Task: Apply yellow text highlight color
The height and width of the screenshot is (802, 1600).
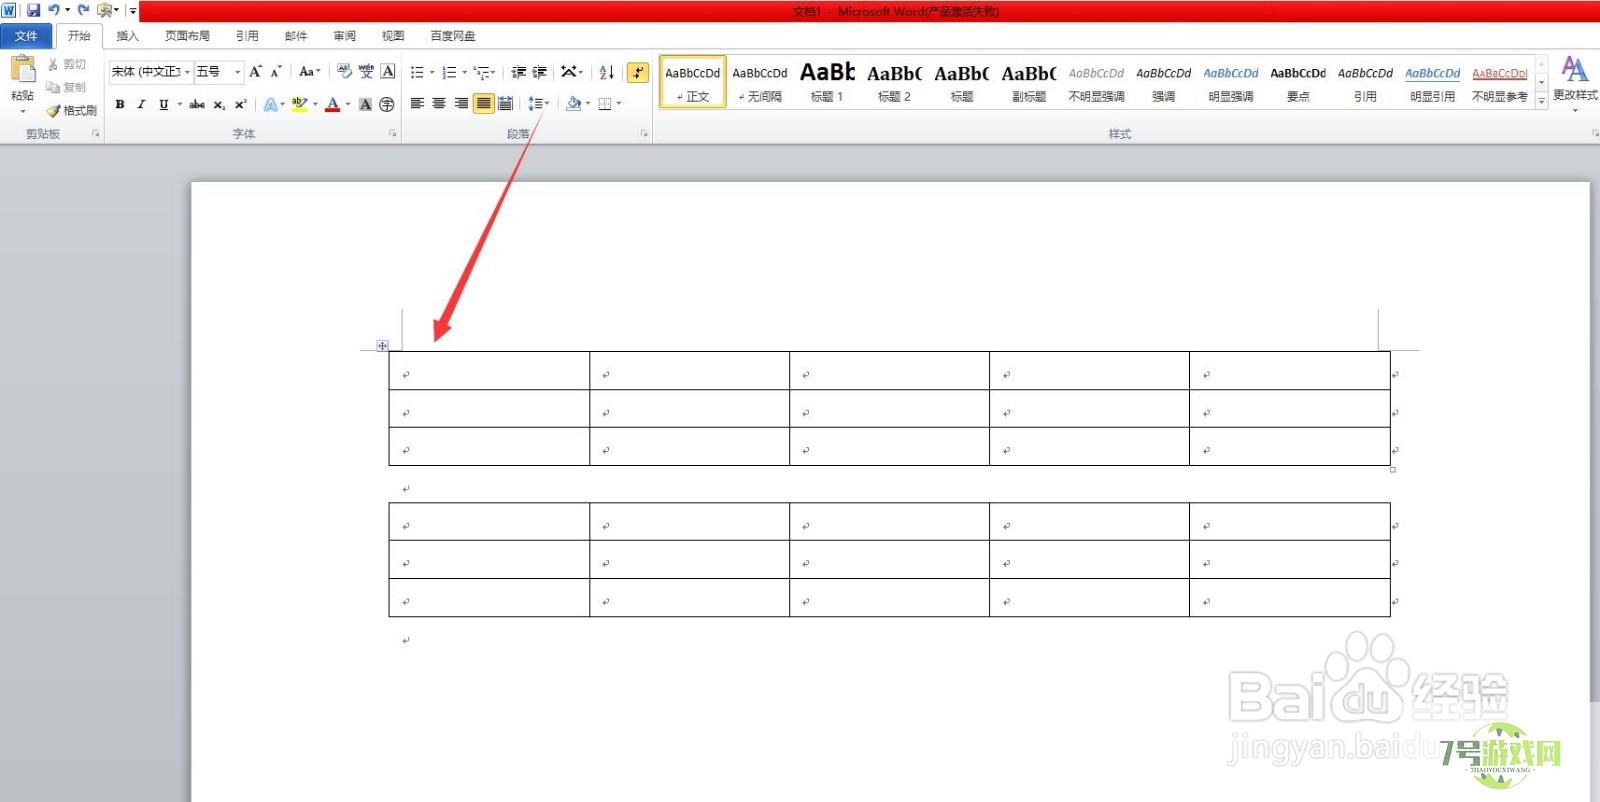Action: [x=299, y=104]
